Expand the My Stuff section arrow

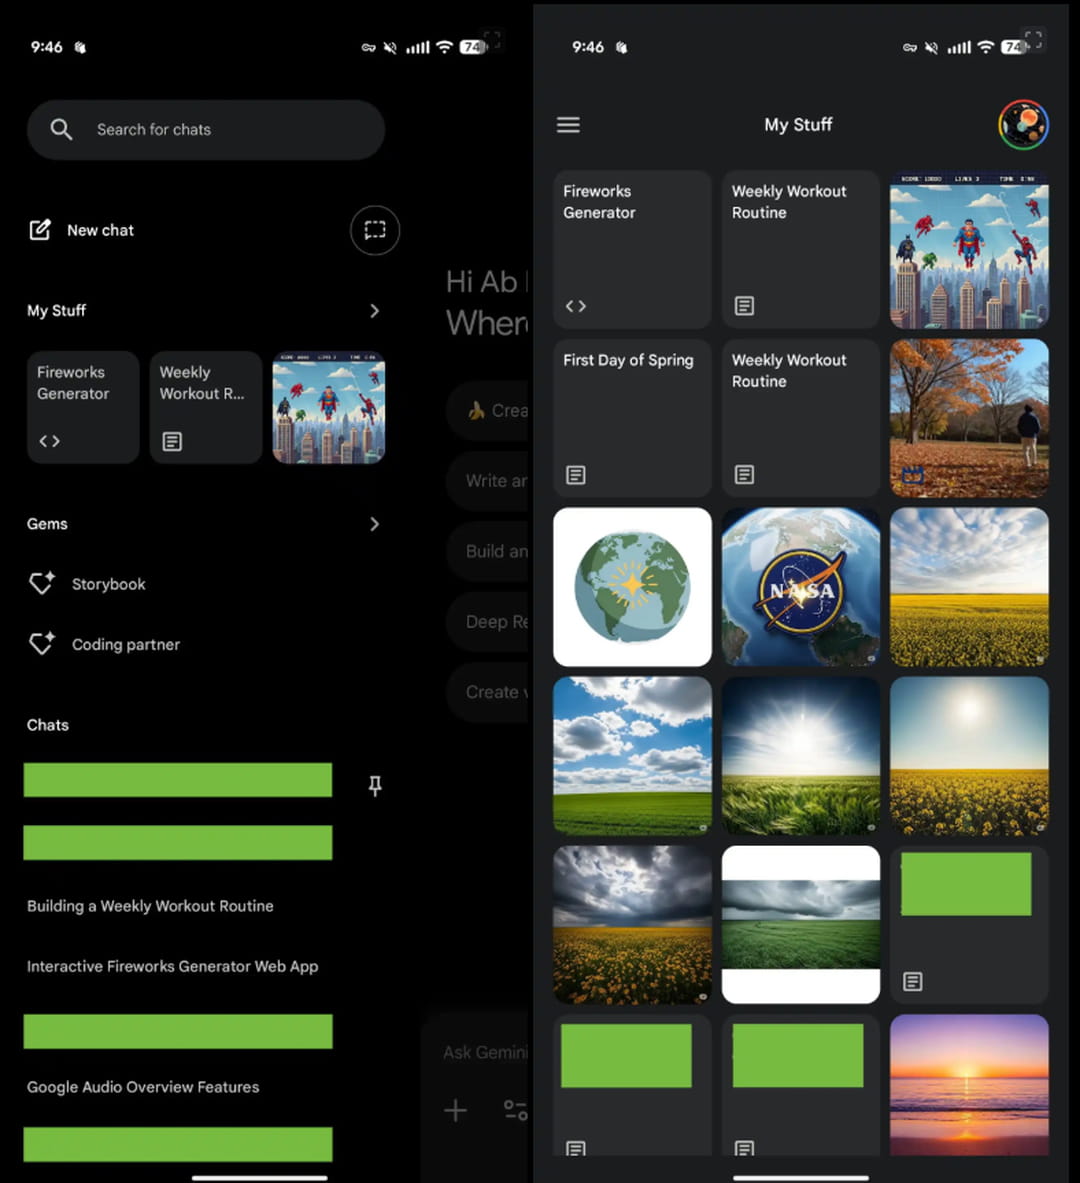pyautogui.click(x=374, y=311)
